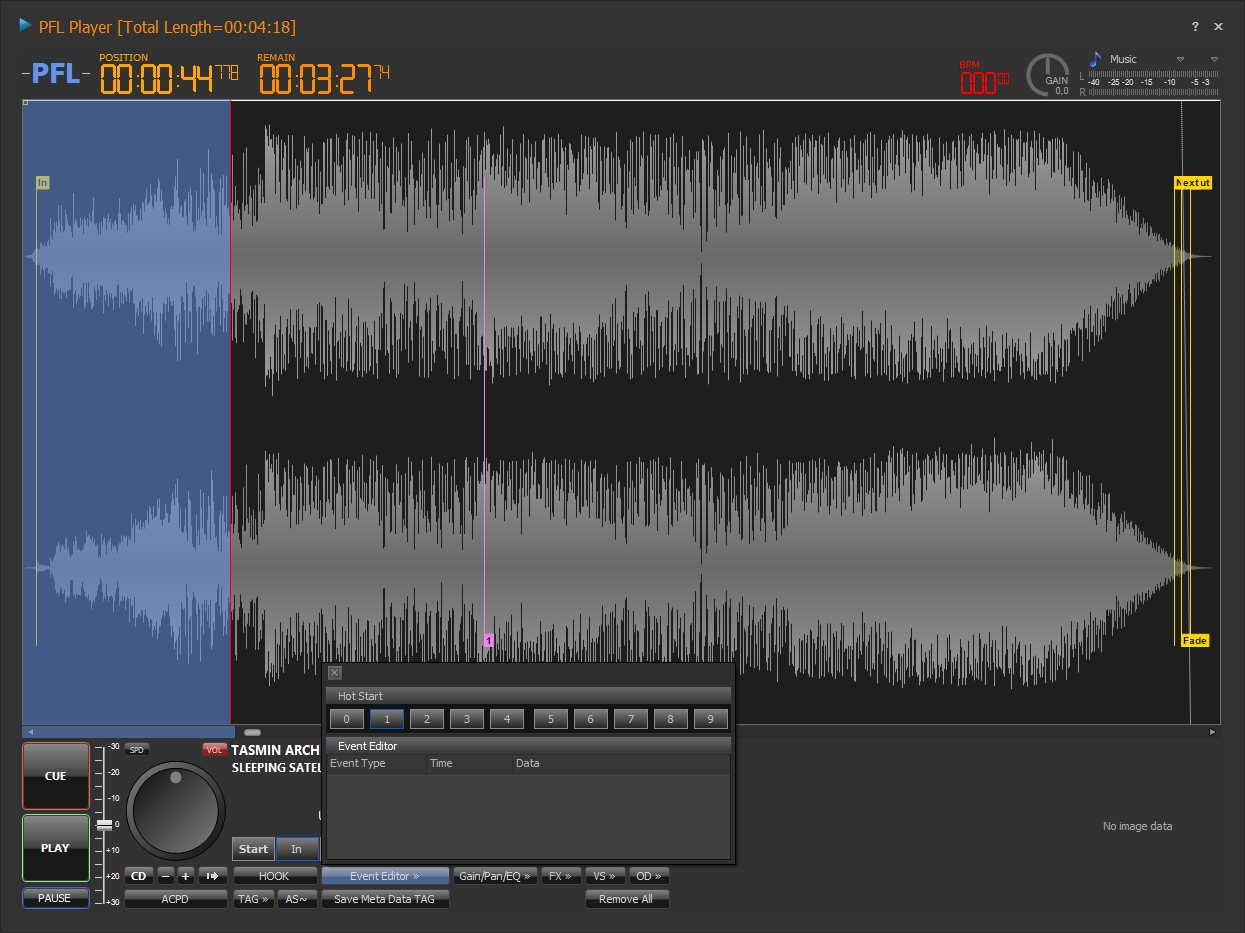Toggle the red VOL mode button
The height and width of the screenshot is (933, 1245).
[x=214, y=749]
